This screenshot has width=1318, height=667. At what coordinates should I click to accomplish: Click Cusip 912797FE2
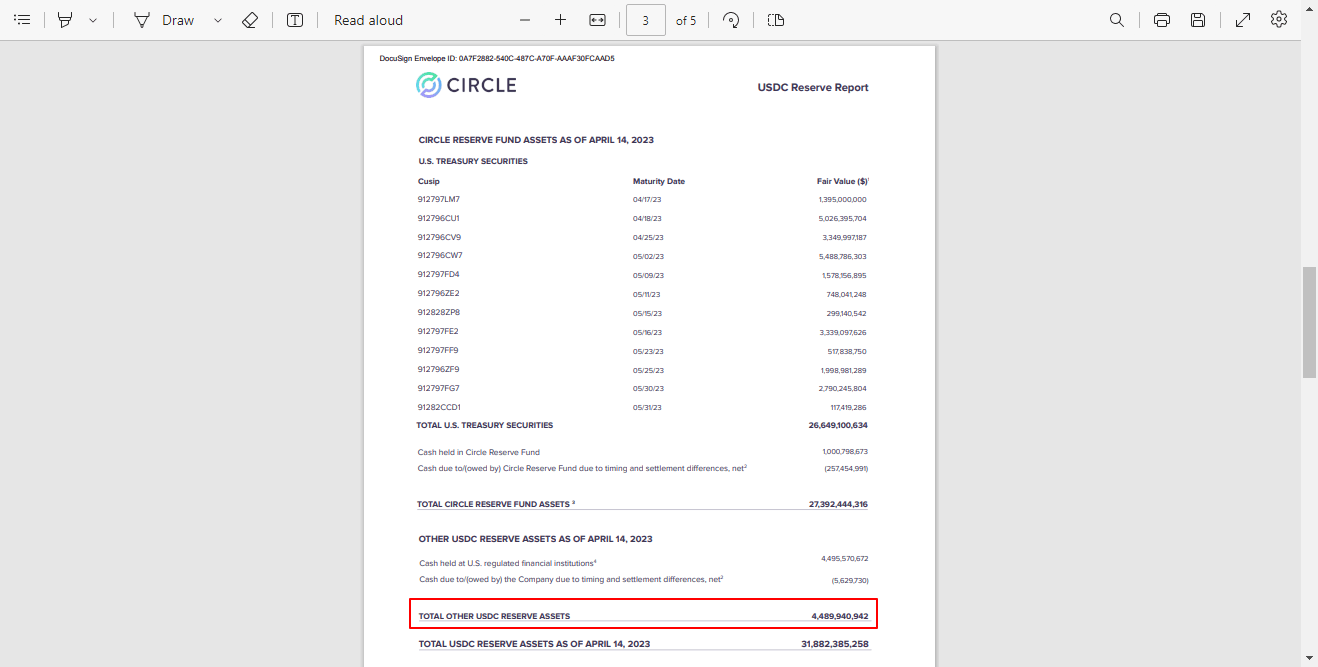click(438, 331)
